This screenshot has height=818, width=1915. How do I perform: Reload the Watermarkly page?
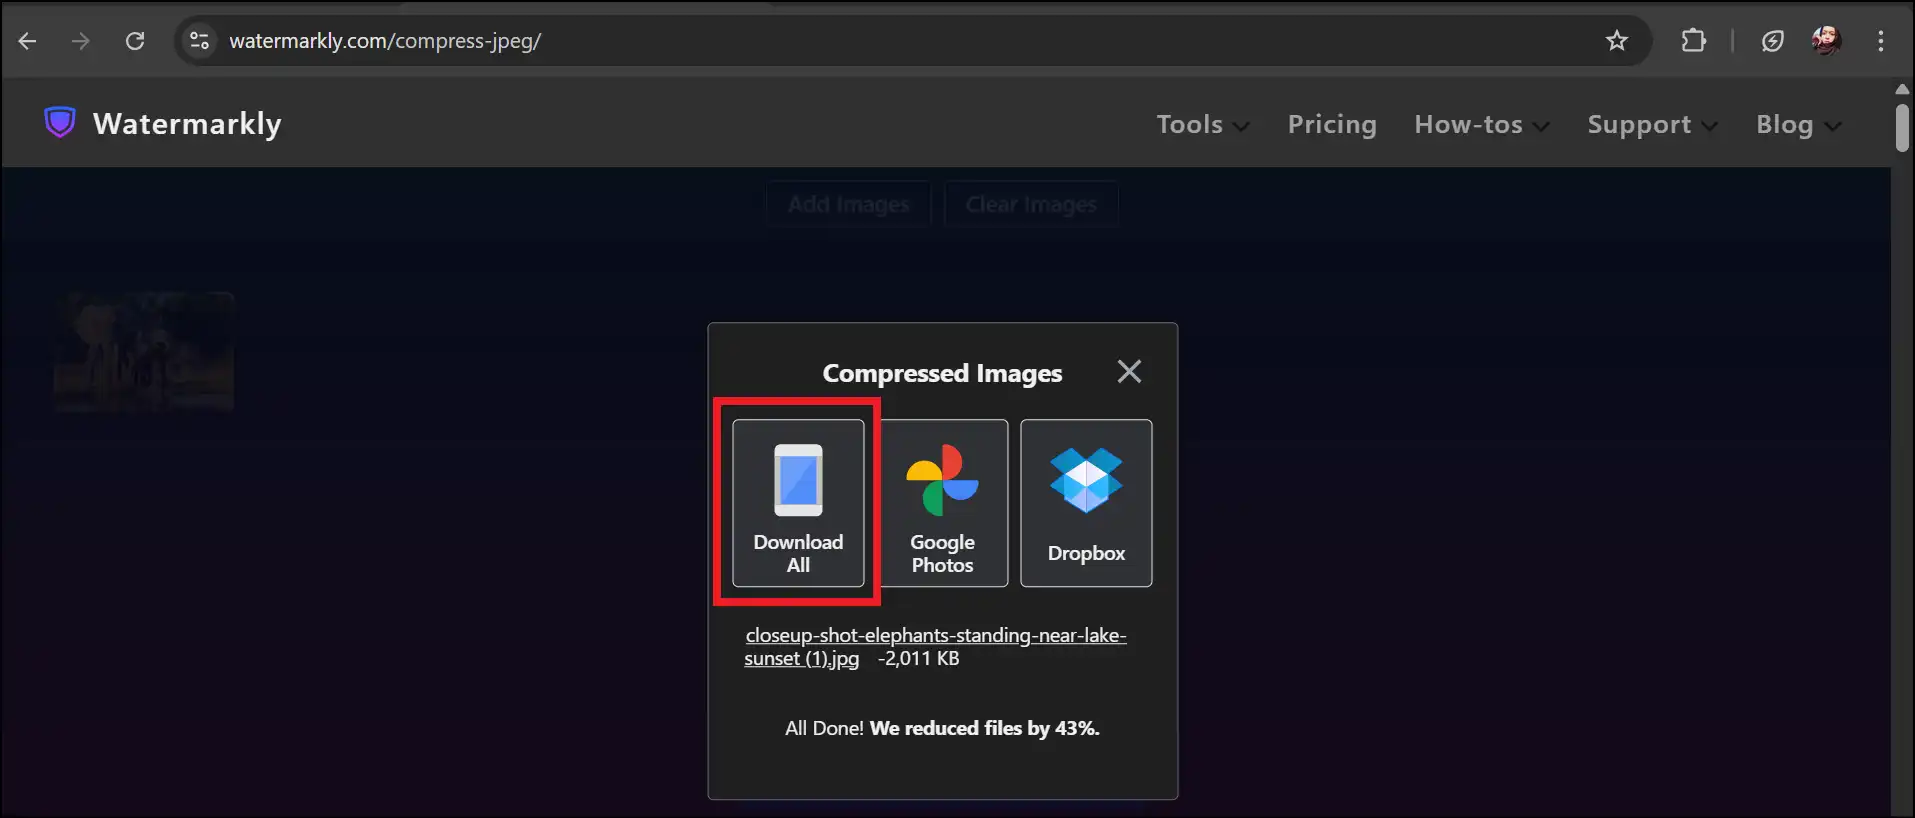(x=135, y=41)
